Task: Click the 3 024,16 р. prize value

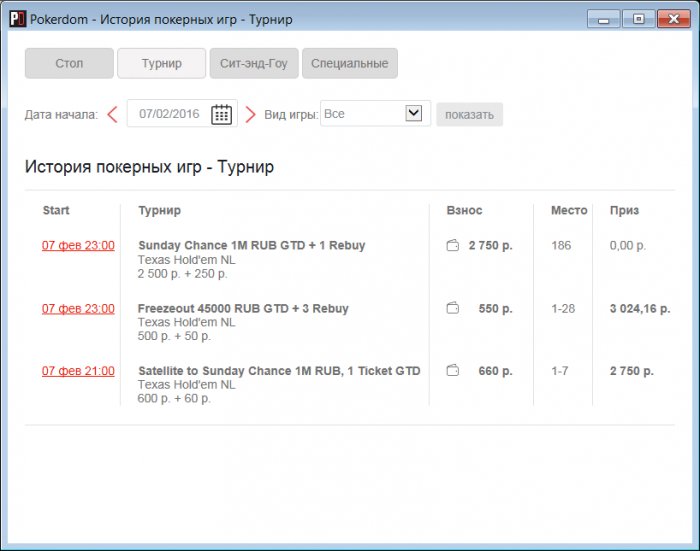Action: 640,309
